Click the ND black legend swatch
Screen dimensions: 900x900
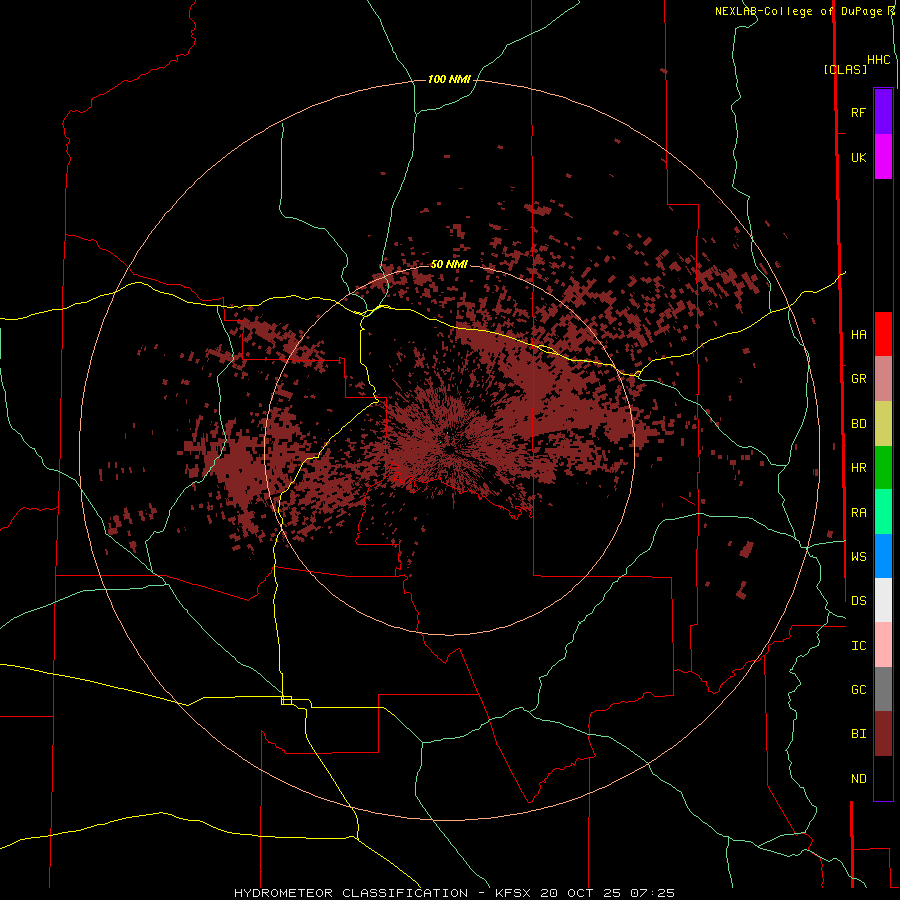point(883,778)
